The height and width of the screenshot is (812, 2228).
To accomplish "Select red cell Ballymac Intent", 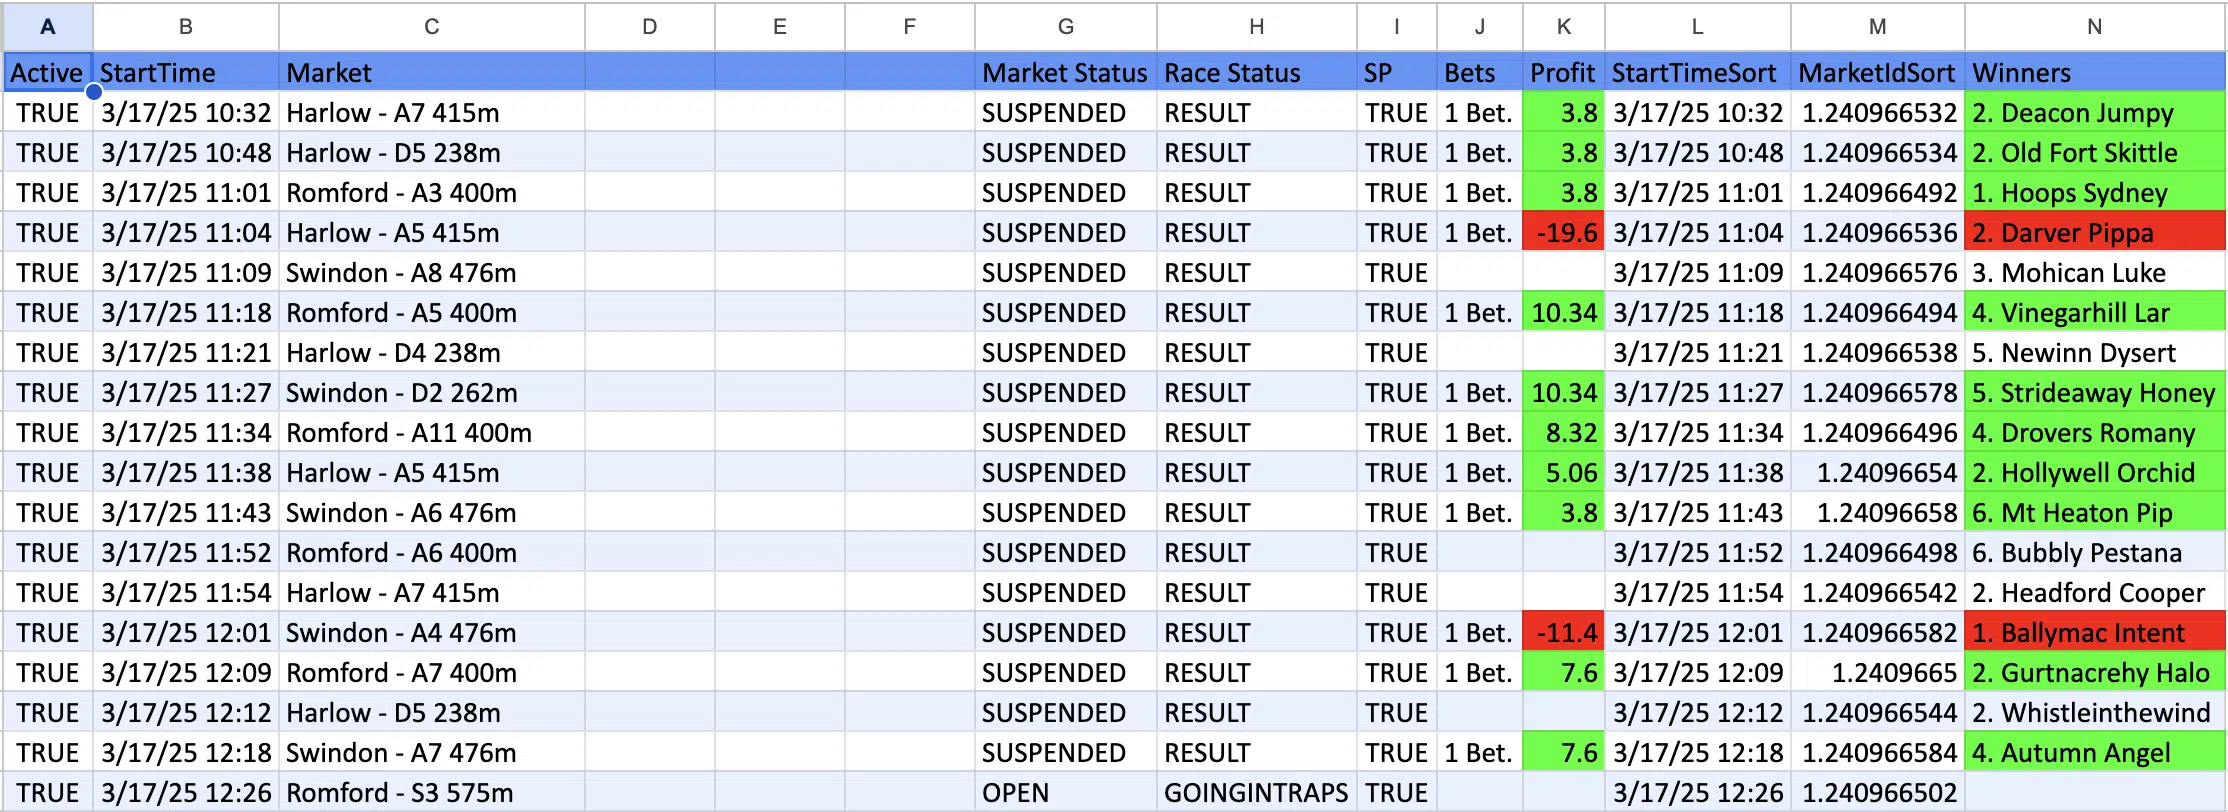I will click(2094, 632).
